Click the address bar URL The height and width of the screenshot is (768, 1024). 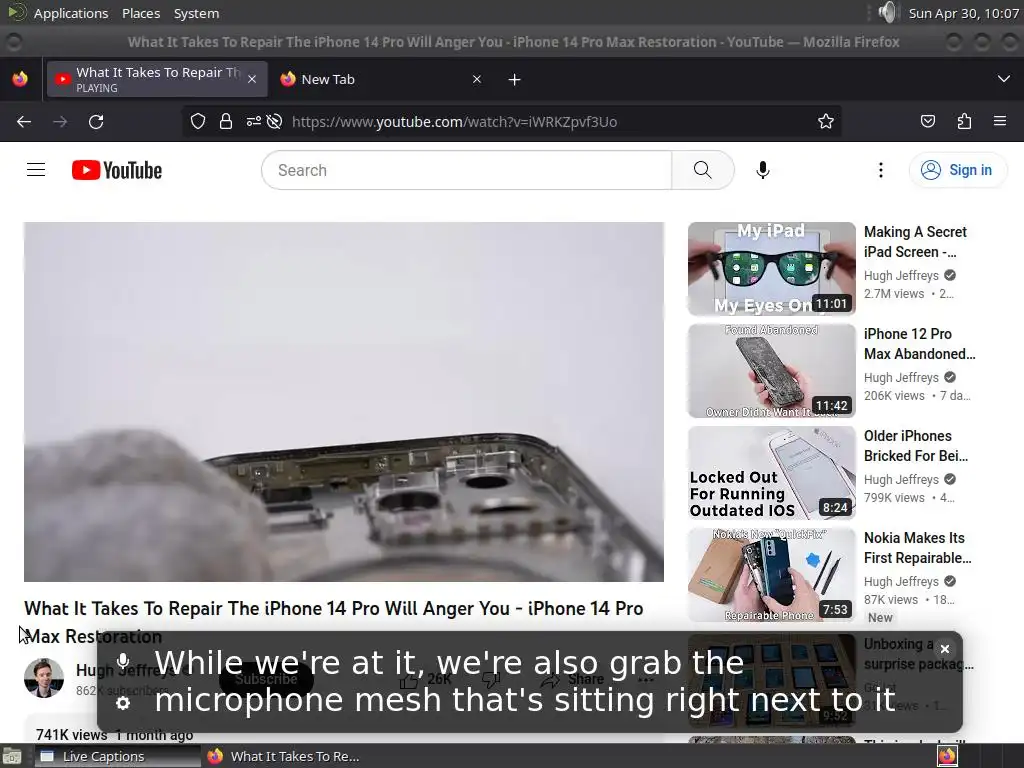[x=455, y=121]
